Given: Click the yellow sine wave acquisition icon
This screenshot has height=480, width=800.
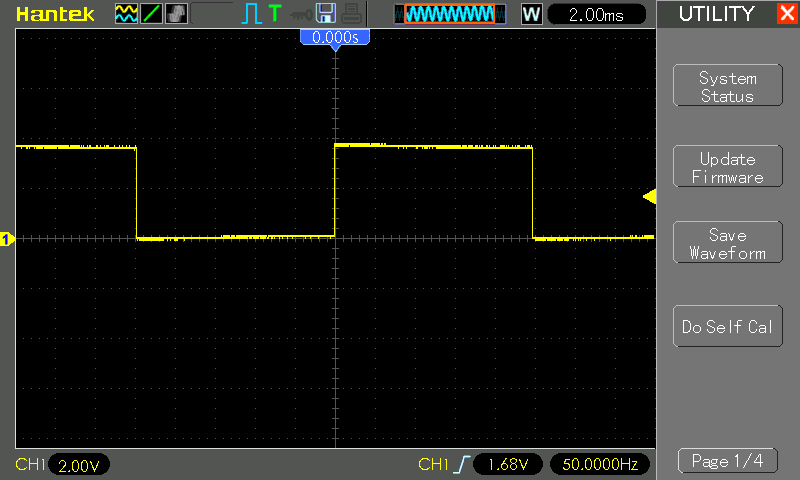Looking at the screenshot, I should [x=126, y=14].
